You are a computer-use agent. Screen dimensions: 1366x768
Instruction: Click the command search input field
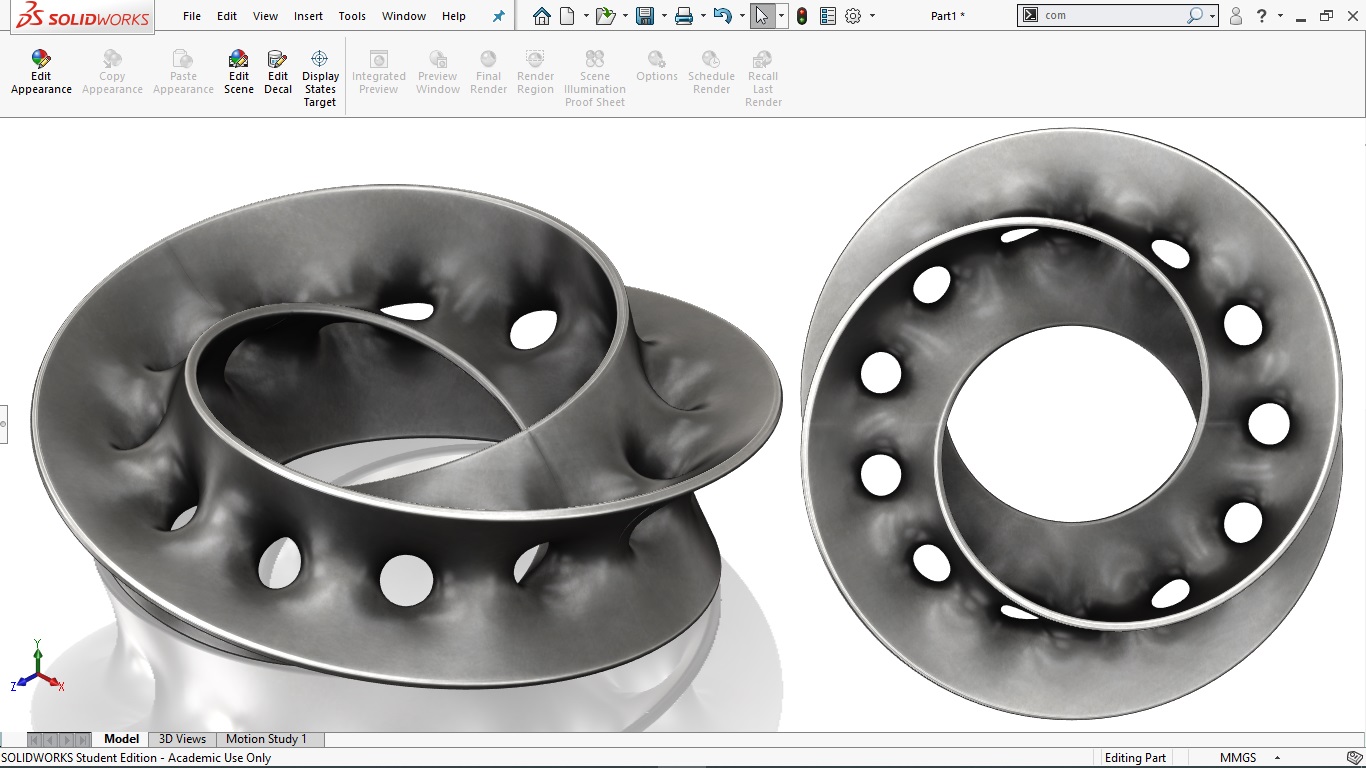[x=1112, y=16]
